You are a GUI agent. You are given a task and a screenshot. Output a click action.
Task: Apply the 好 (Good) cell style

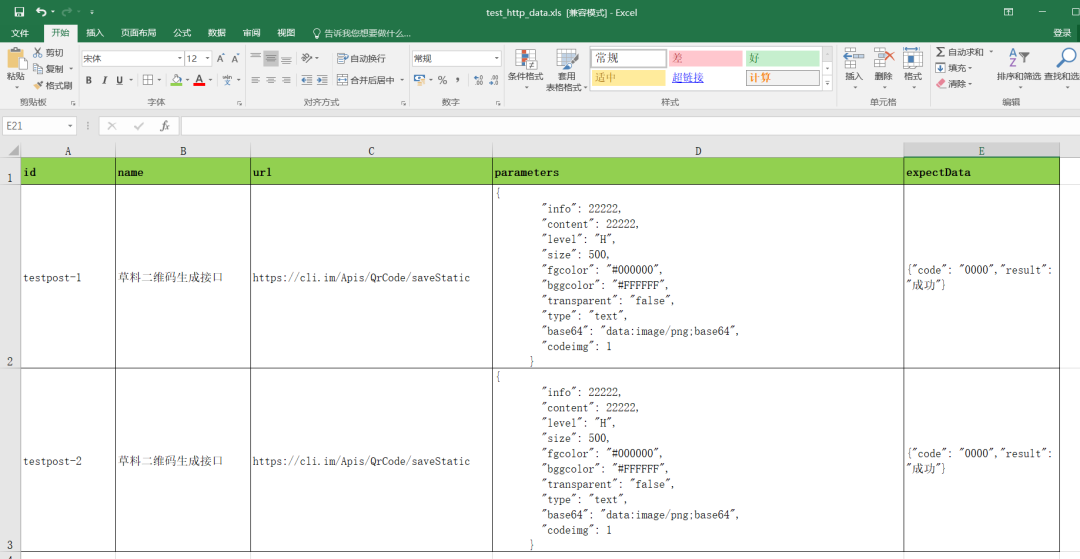point(782,59)
